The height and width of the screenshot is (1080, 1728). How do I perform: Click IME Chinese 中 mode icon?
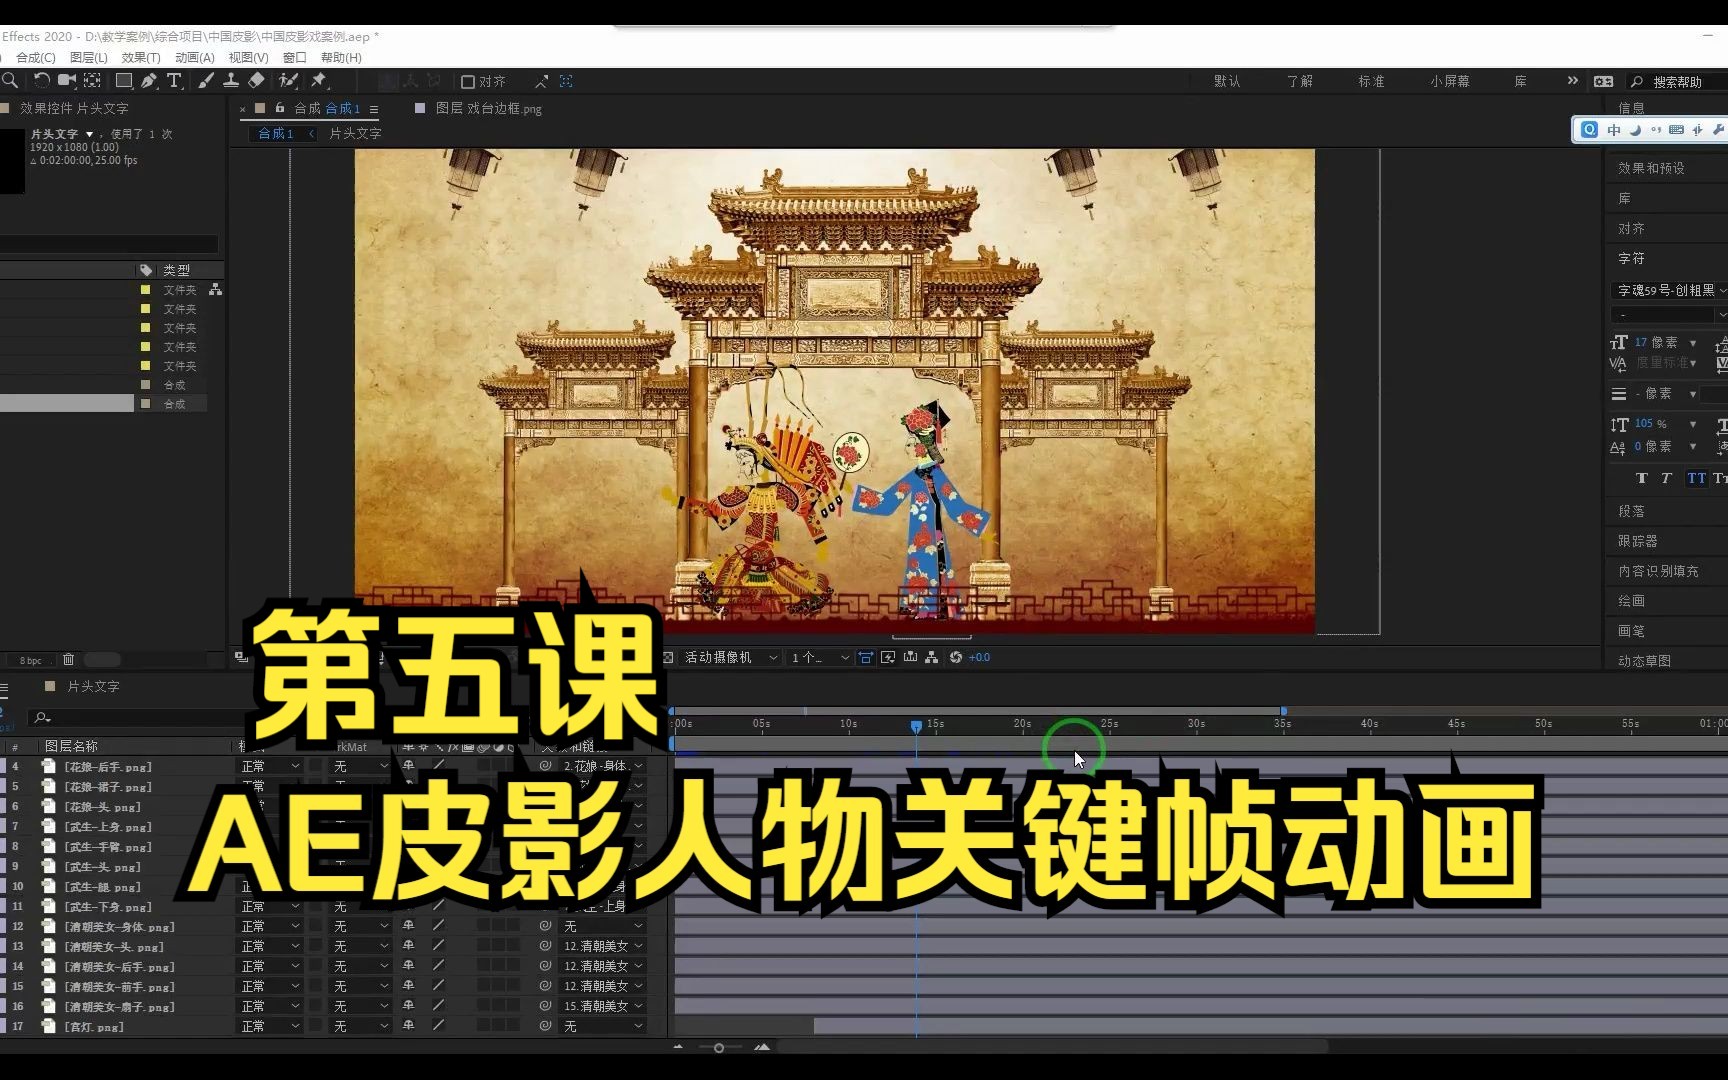point(1613,130)
